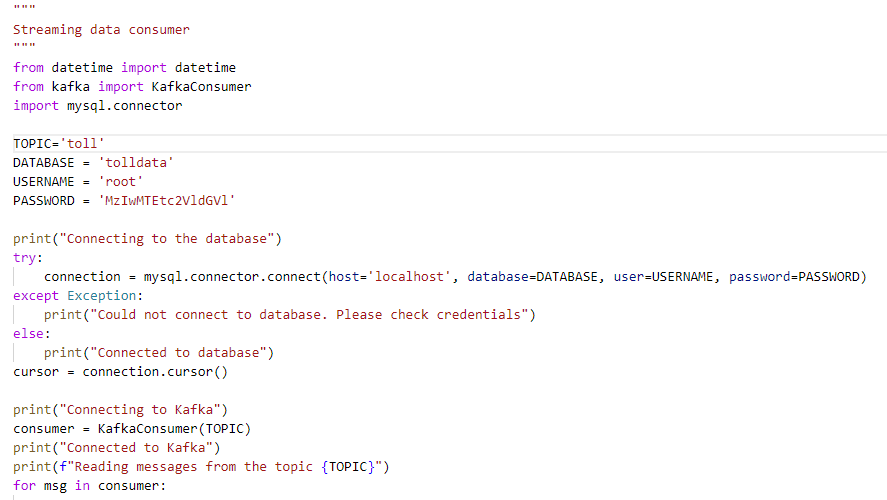Click the 'Streaming data consumer' docstring
Image resolution: width=887 pixels, height=500 pixels.
101,29
